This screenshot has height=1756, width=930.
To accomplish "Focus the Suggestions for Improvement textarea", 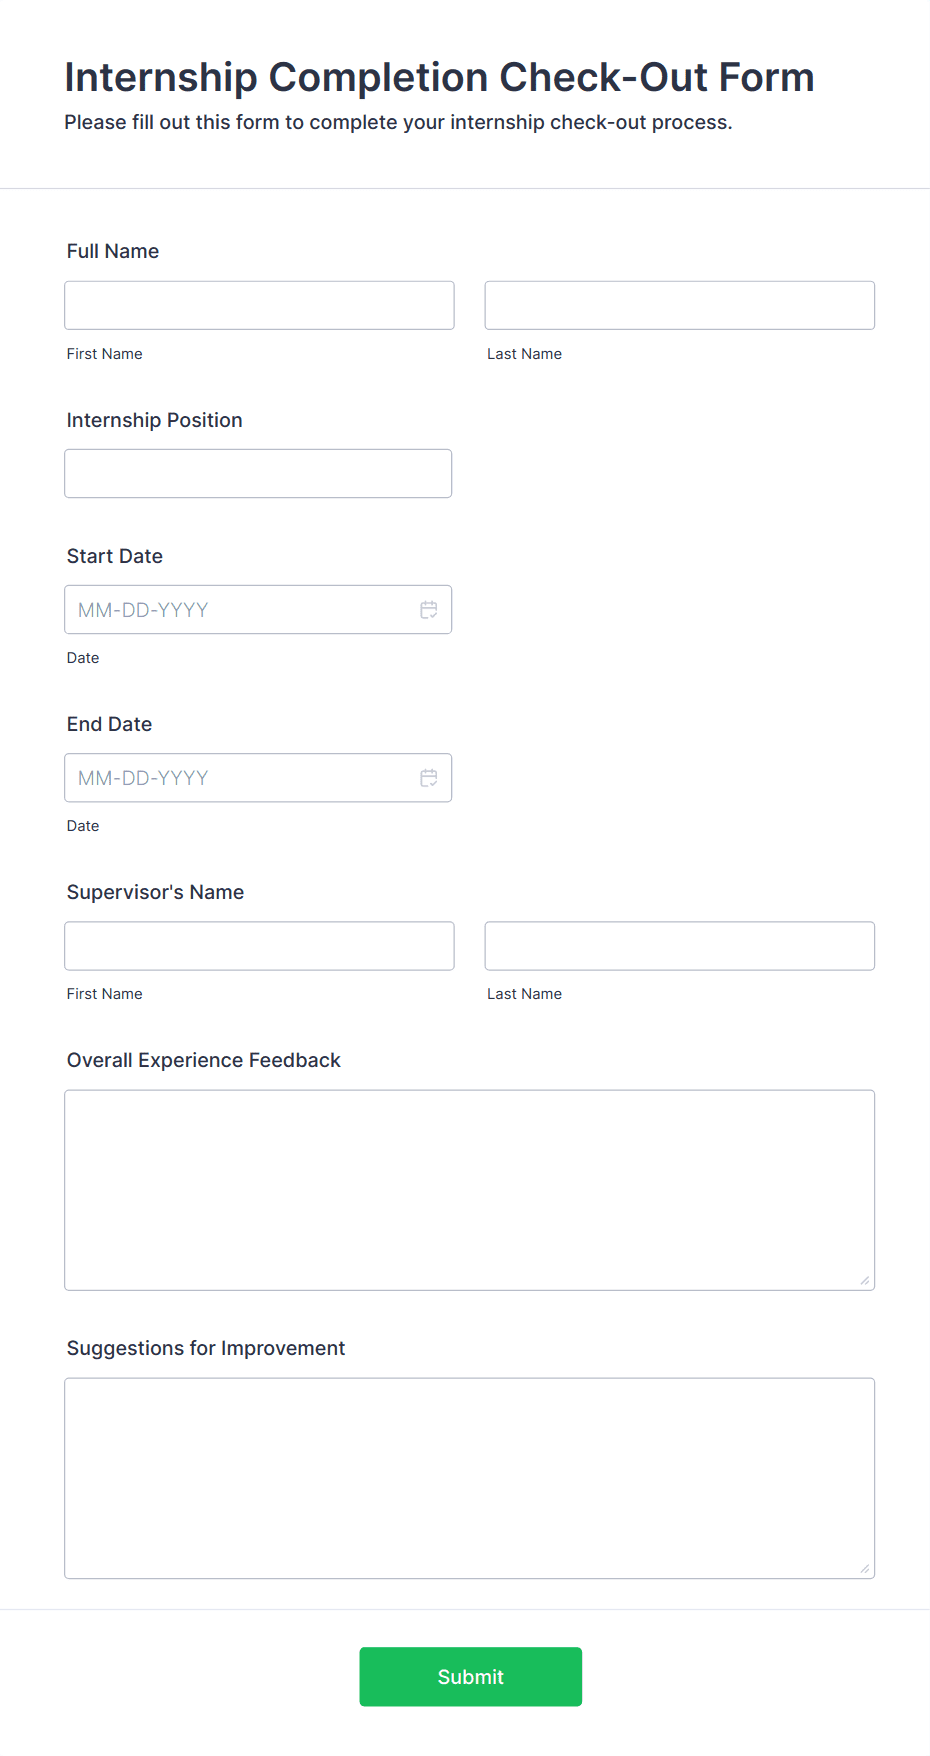I will [x=469, y=1478].
